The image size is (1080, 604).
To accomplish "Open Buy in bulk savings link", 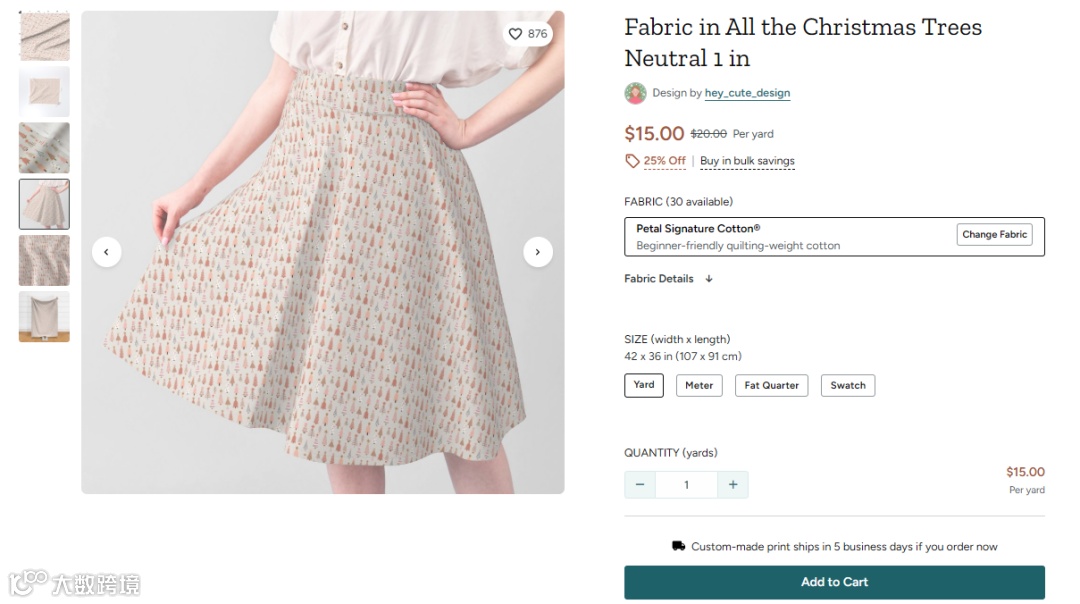I will click(747, 161).
